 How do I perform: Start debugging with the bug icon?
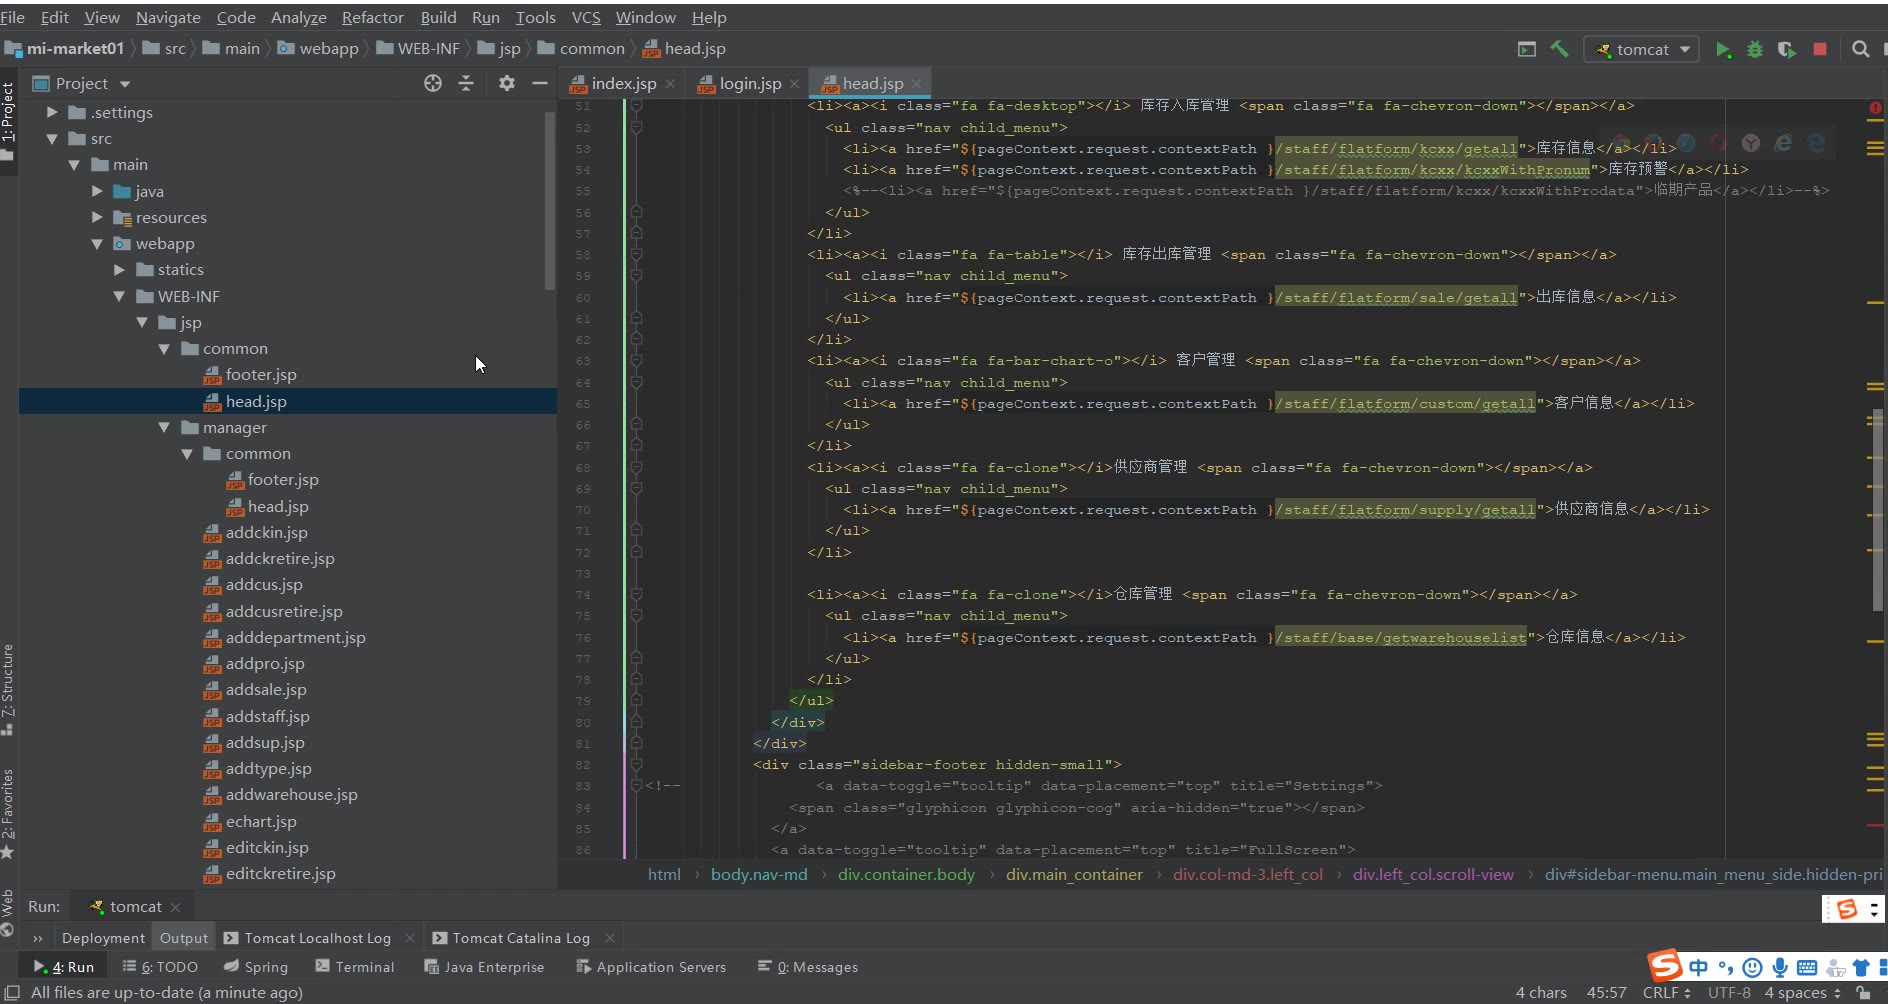(1754, 49)
